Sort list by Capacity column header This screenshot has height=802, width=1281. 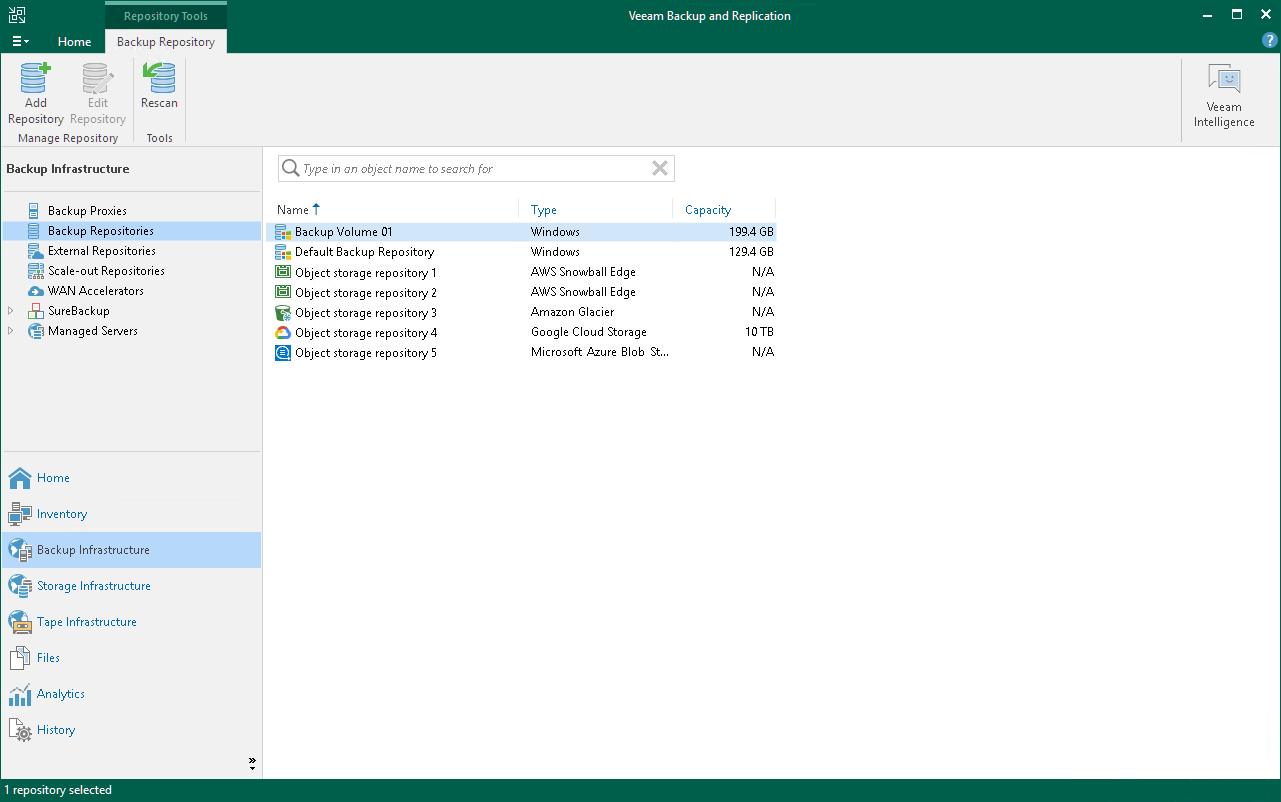(x=708, y=210)
